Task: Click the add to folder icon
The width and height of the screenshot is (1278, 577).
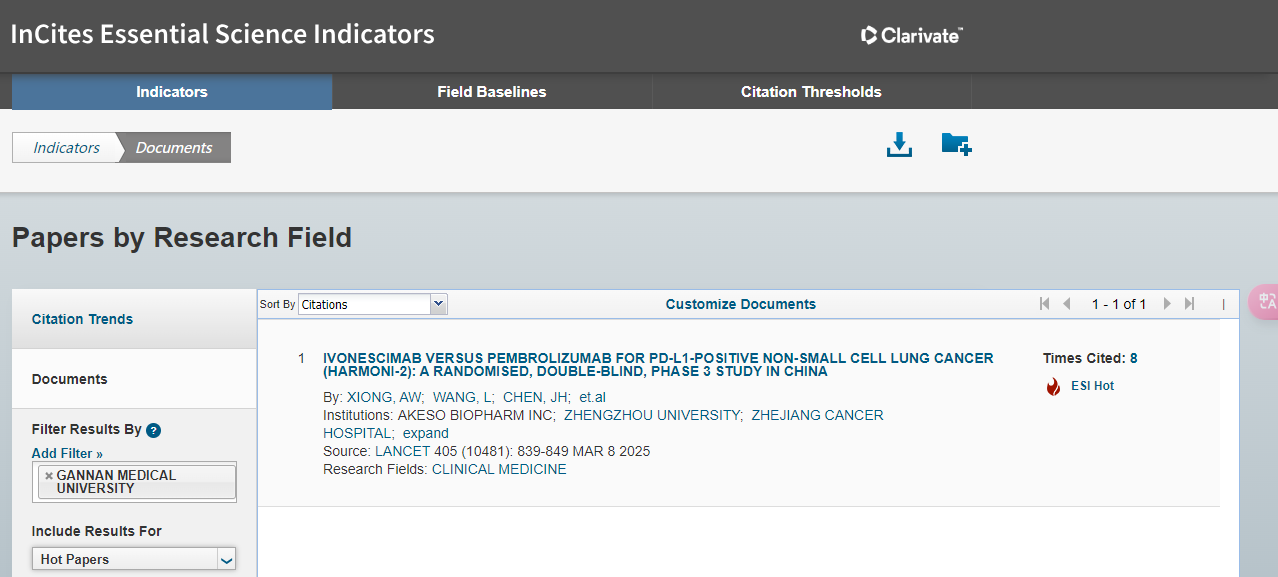Action: click(956, 145)
